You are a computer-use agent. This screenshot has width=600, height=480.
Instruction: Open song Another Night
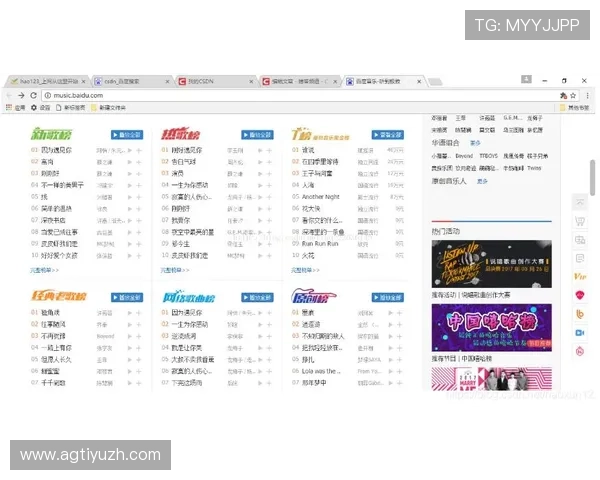coord(321,197)
